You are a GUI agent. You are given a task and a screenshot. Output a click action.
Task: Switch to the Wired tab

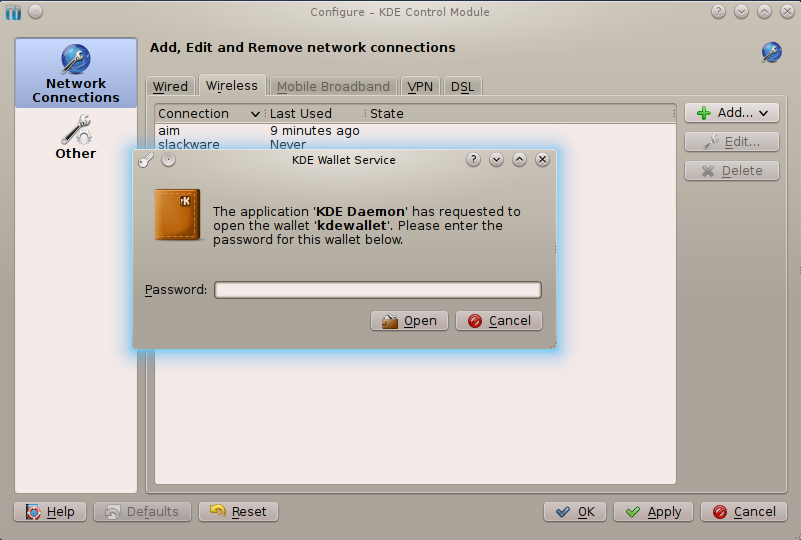[x=170, y=86]
